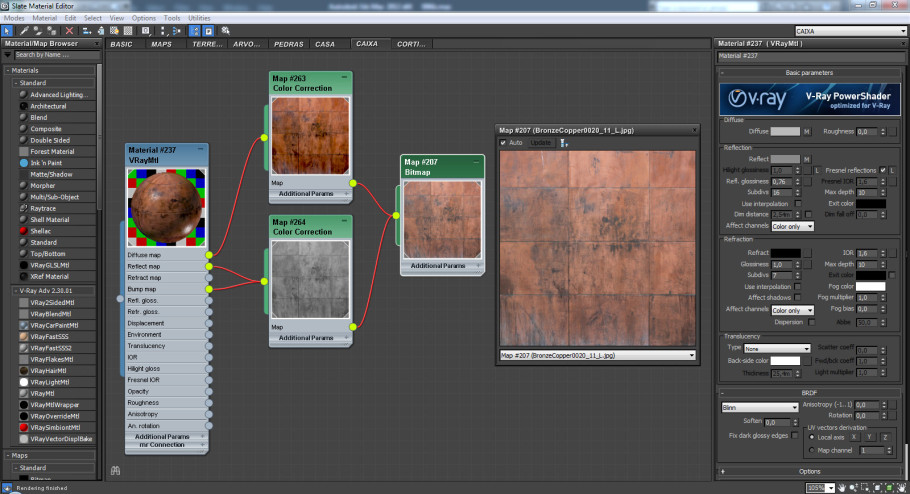The height and width of the screenshot is (494, 910).
Task: Enable Fix dark glossy edges checkbox
Action: pyautogui.click(x=795, y=435)
